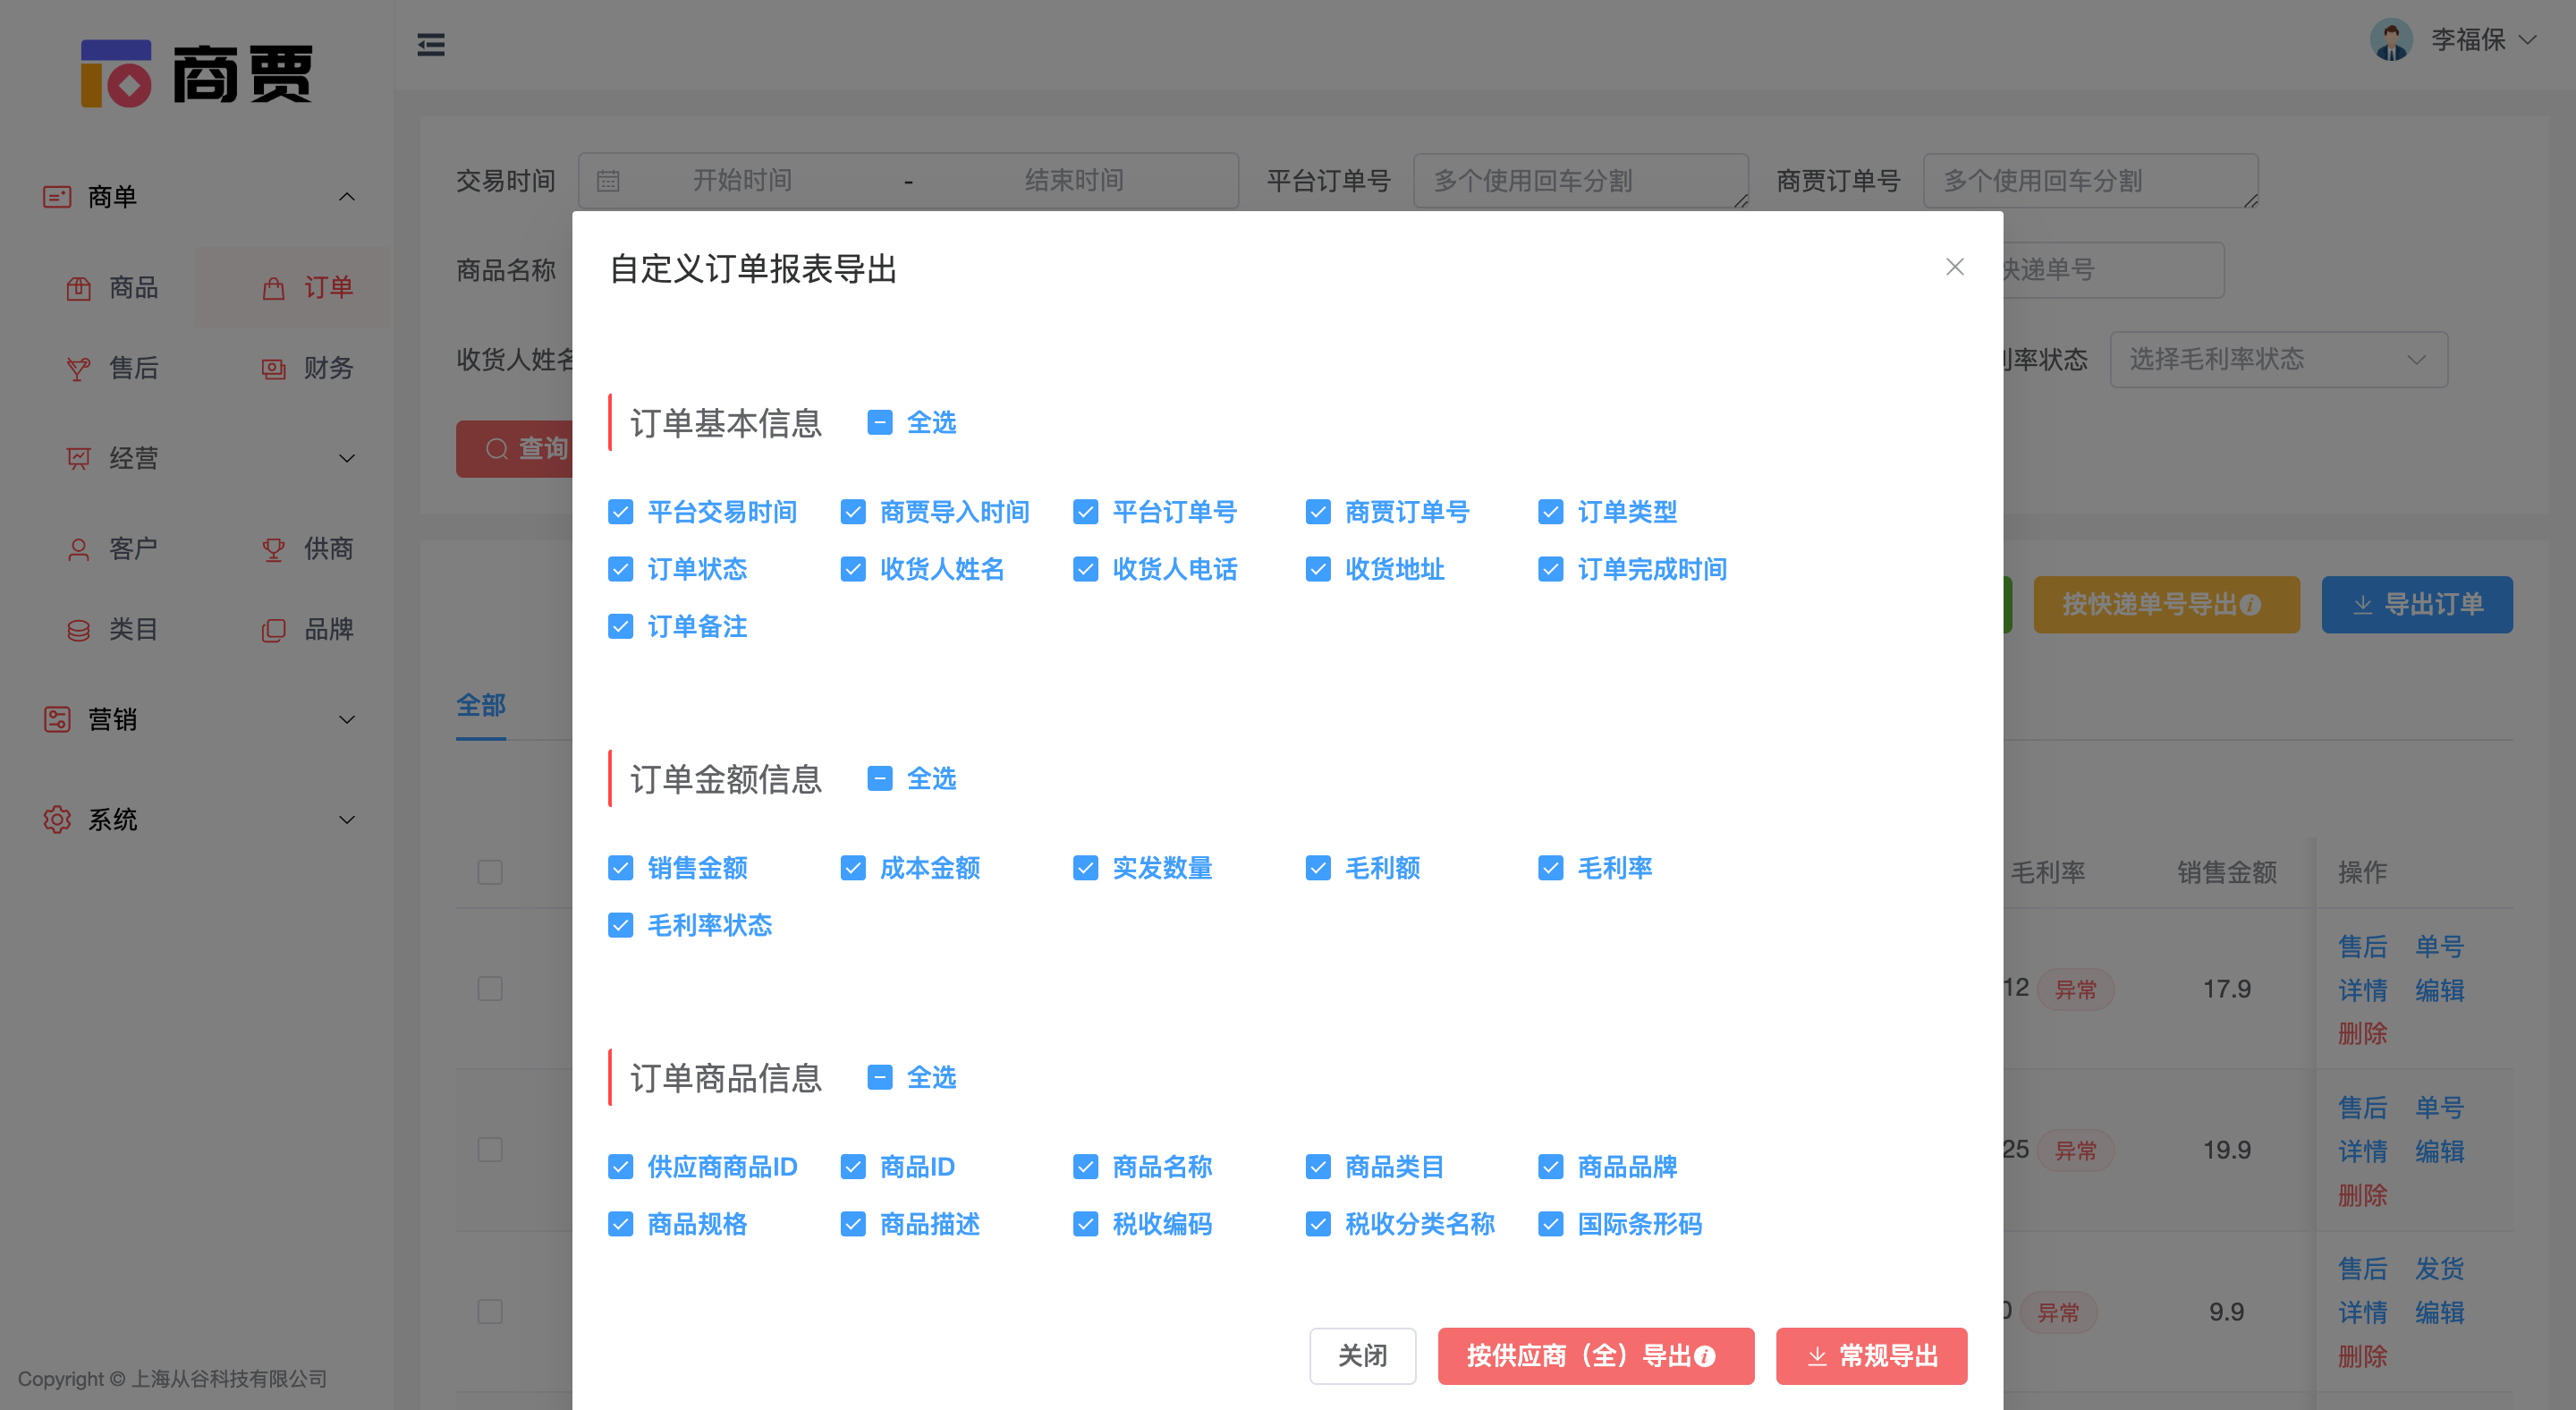Select the 品牌 icon in sidebar
The width and height of the screenshot is (2576, 1410).
tap(273, 629)
